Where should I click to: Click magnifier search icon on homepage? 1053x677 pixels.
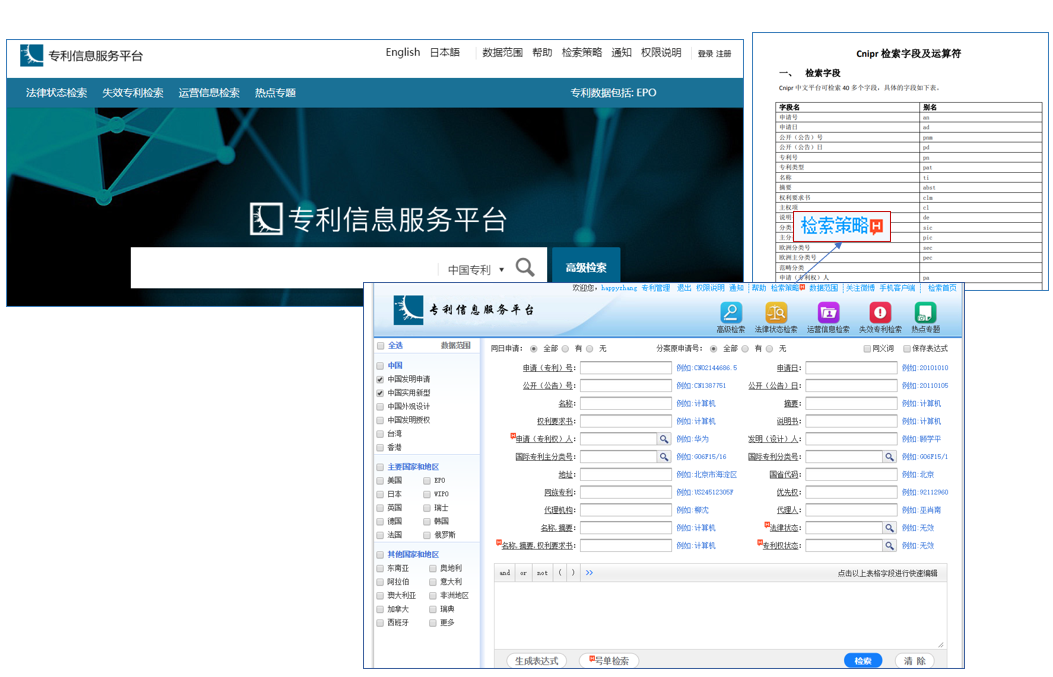[525, 267]
